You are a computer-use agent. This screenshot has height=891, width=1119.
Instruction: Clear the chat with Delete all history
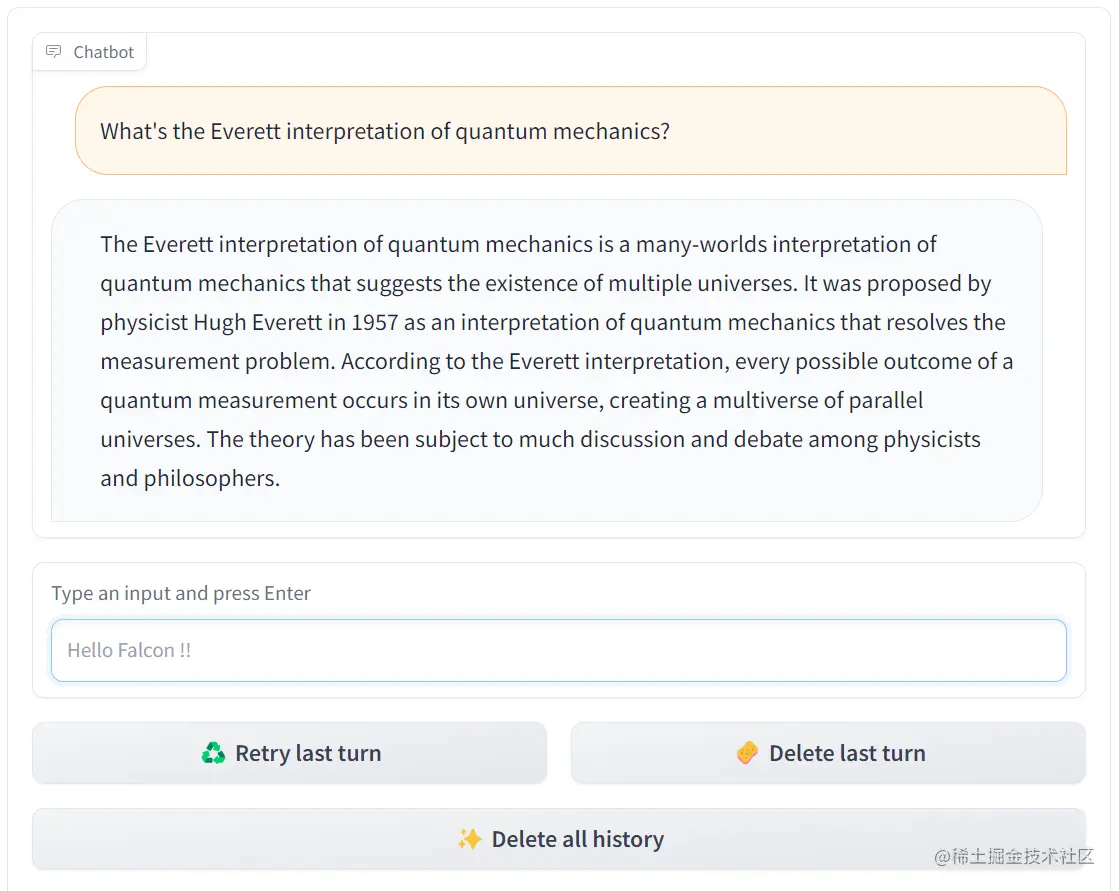tap(577, 839)
